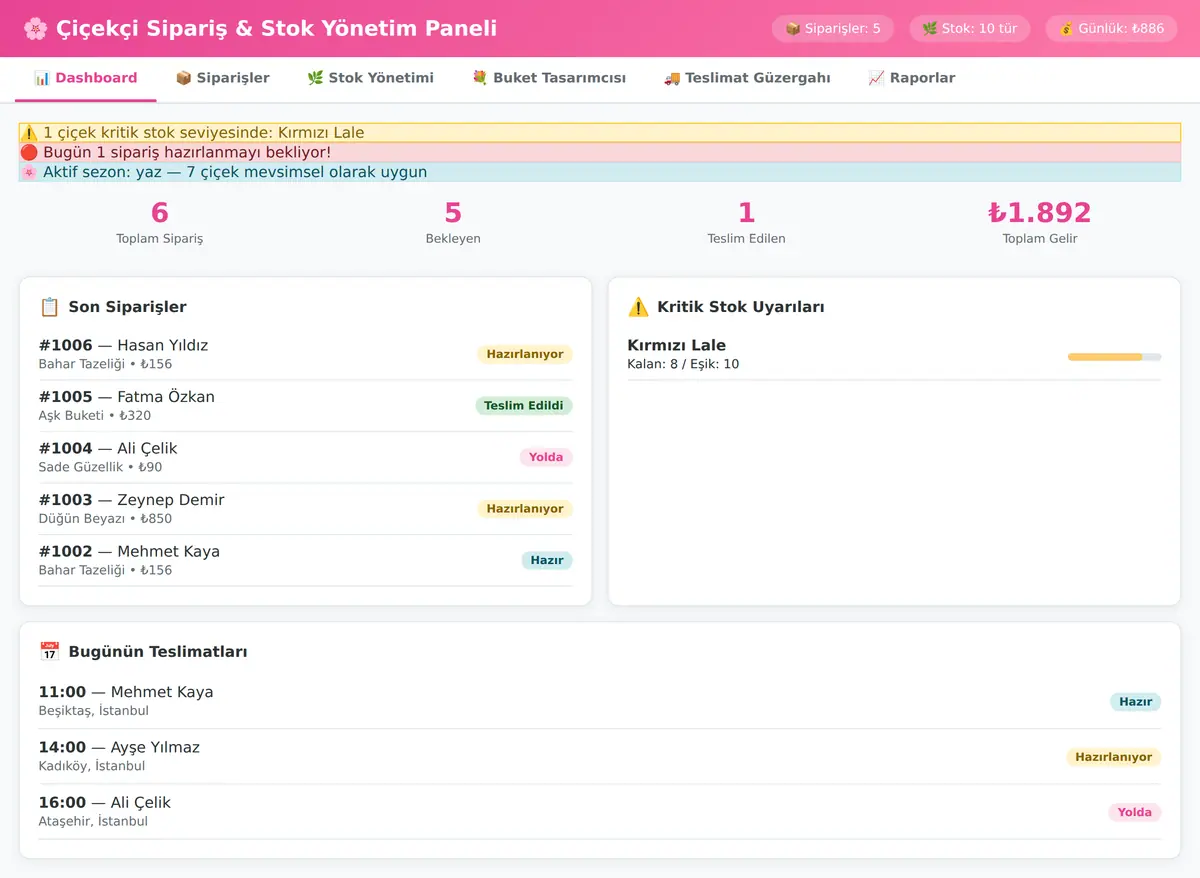This screenshot has width=1200, height=878.
Task: Select the 14:00 Ayşe Yılmaz delivery
Action: tap(600, 756)
